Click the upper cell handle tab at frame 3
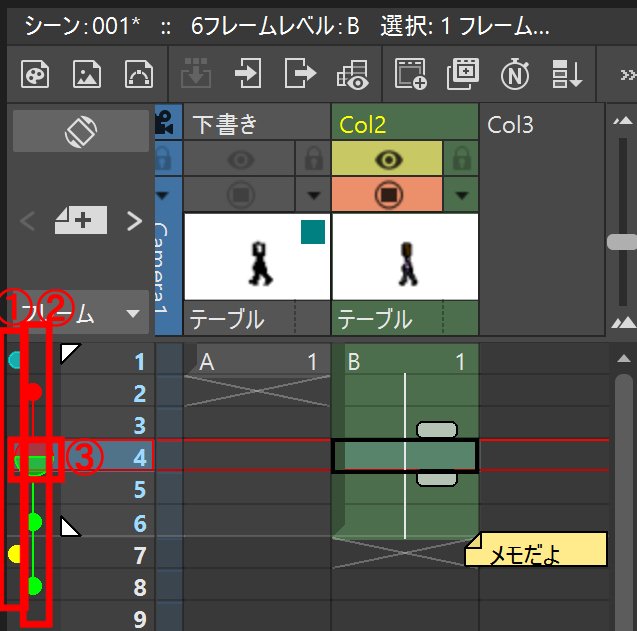The image size is (637, 631). [437, 429]
